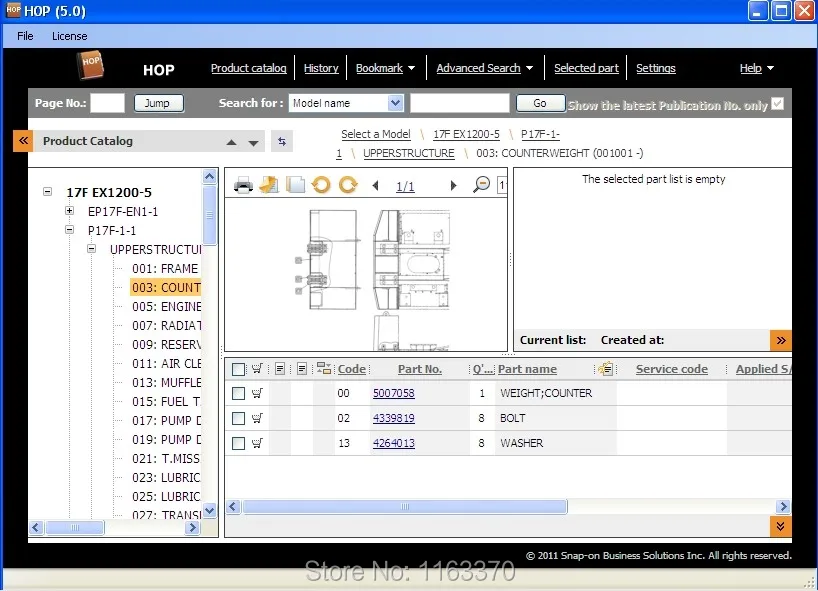818x591 pixels.
Task: Click the HOP book logo
Action: (x=91, y=65)
